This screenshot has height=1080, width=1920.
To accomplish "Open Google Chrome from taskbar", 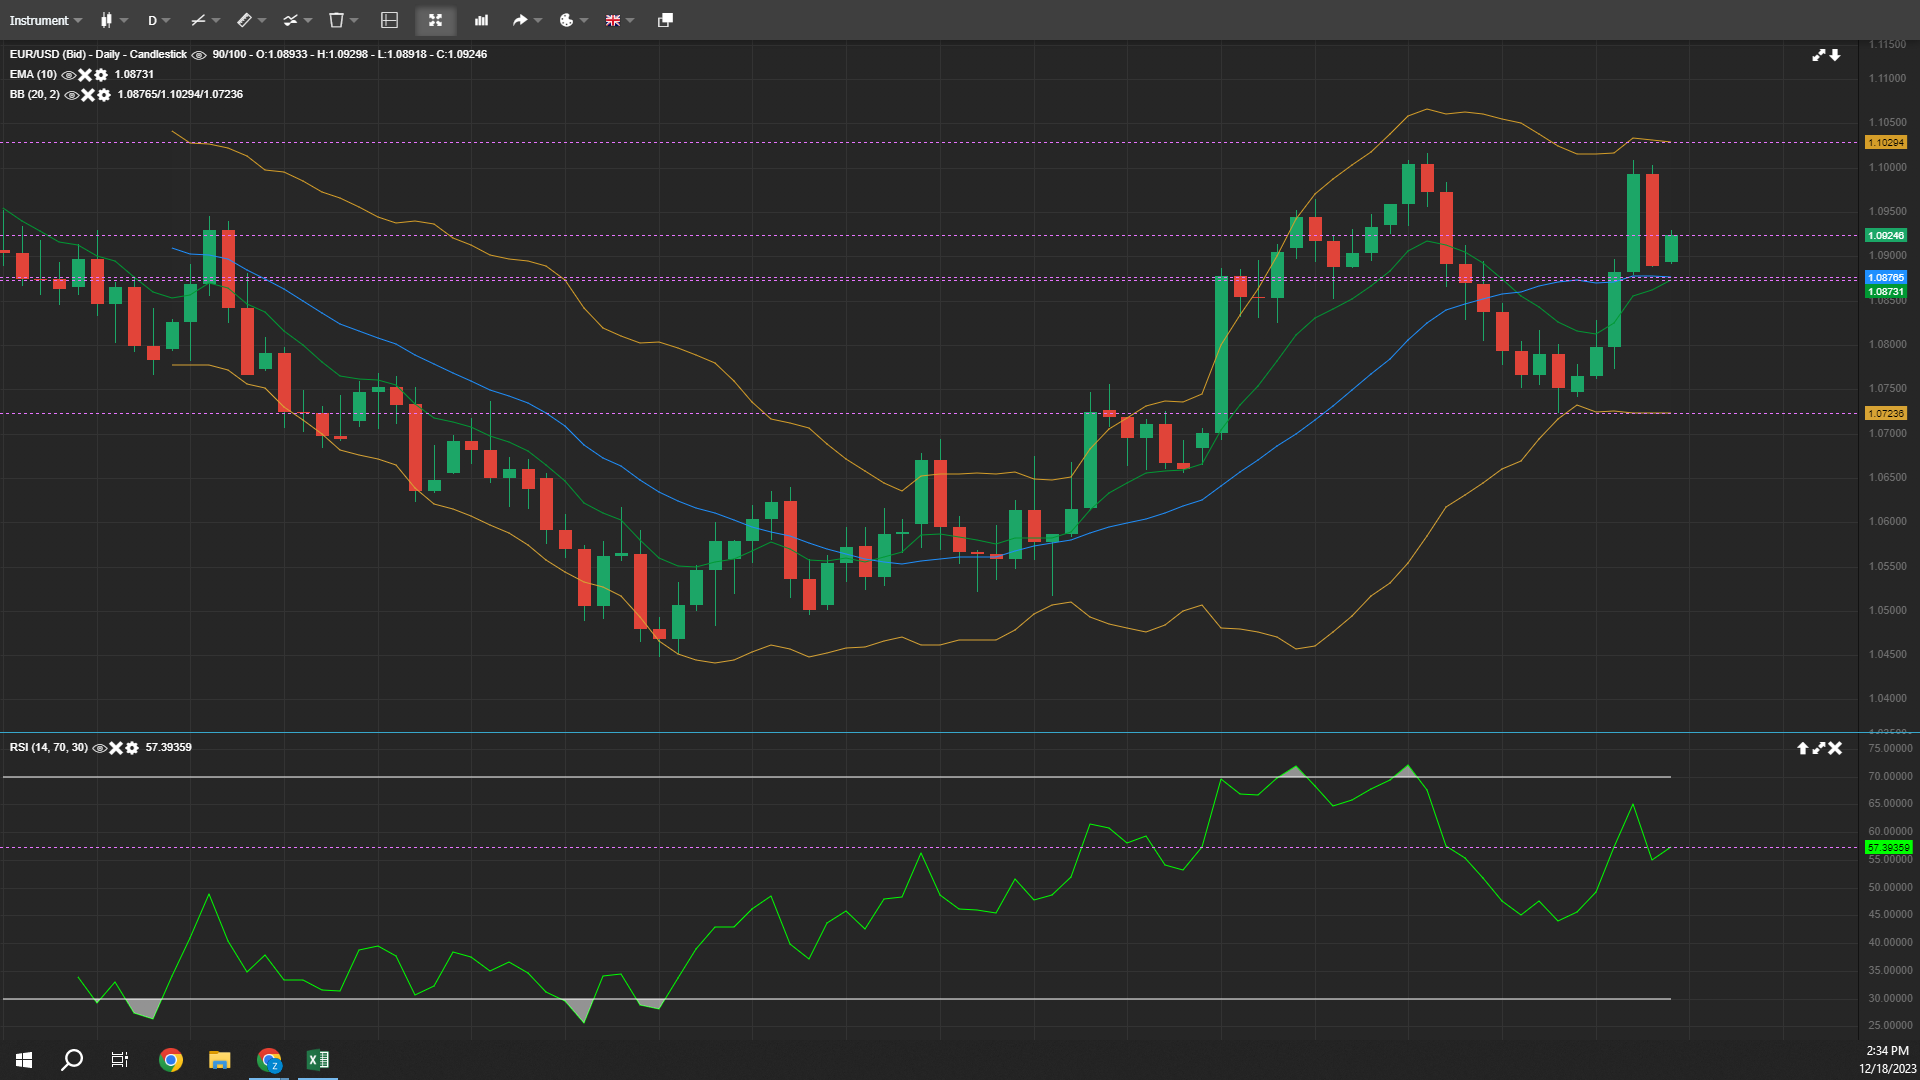I will point(171,1060).
